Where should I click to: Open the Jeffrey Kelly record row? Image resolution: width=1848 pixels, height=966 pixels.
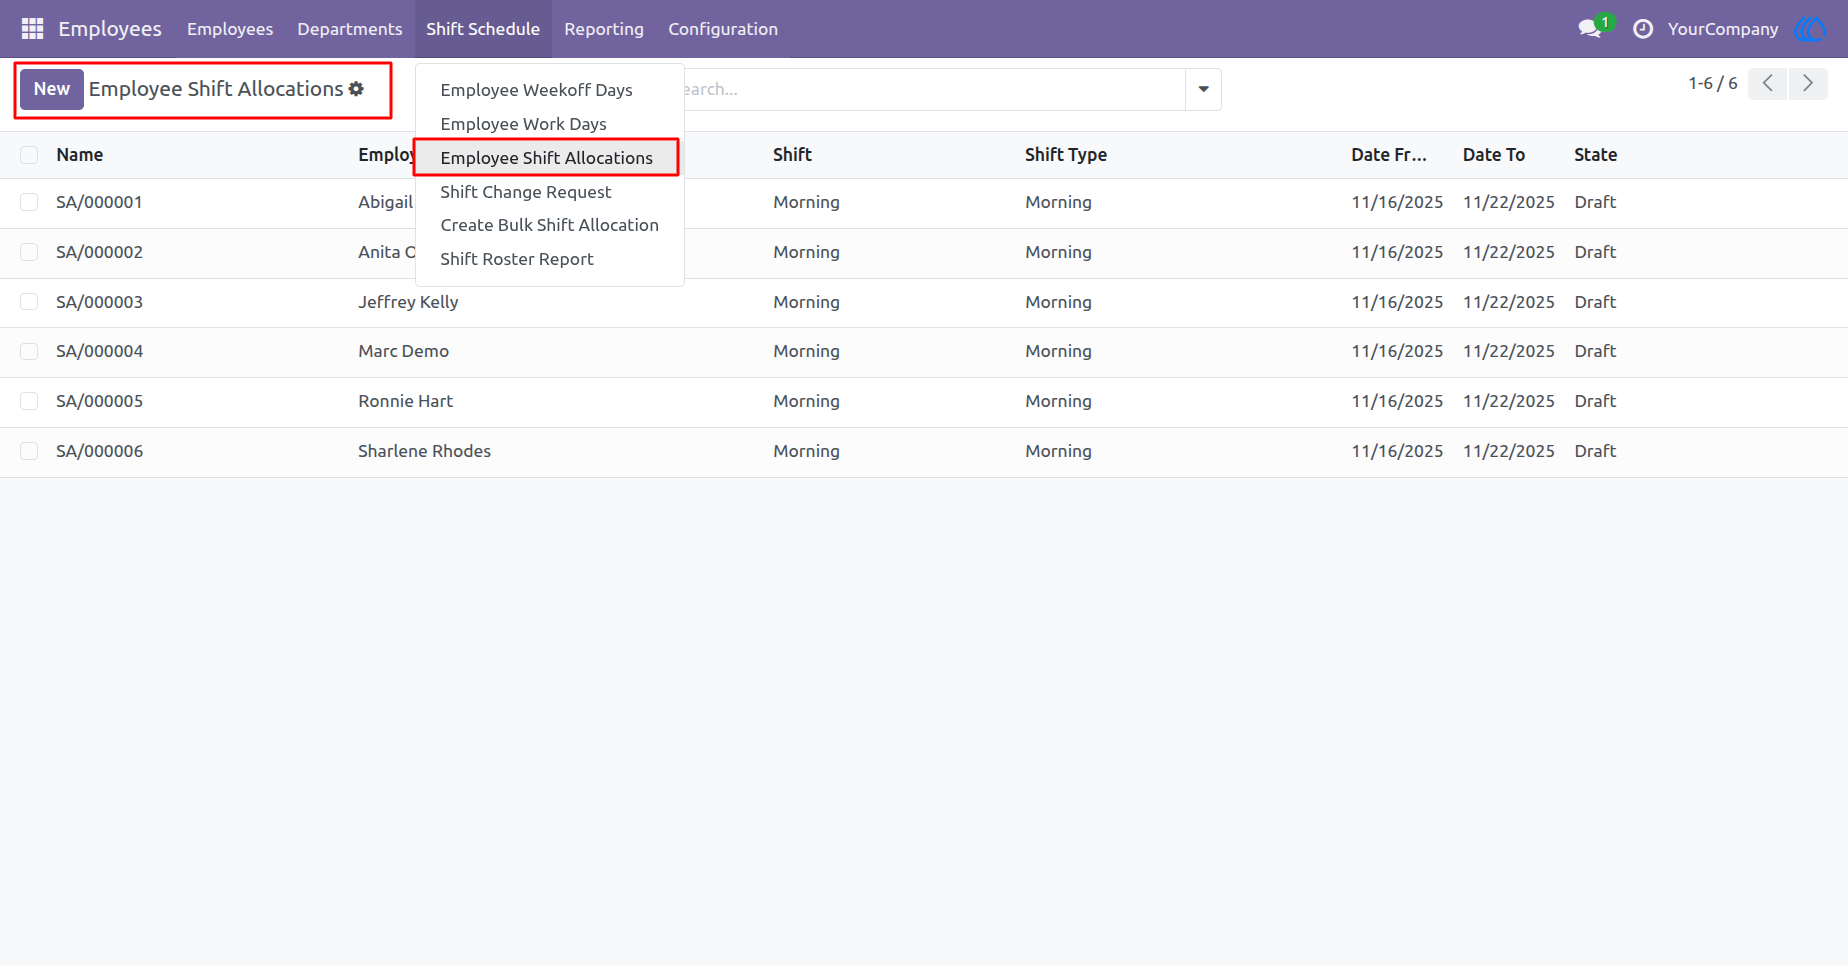point(924,302)
